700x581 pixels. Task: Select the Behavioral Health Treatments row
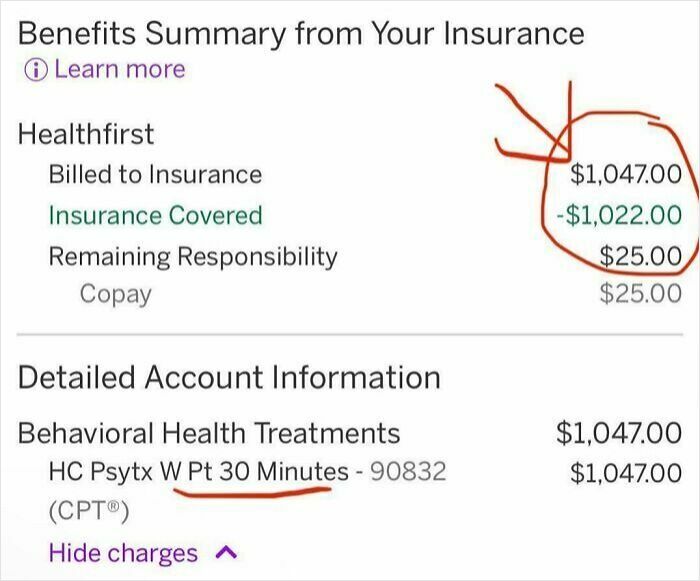[x=209, y=433]
